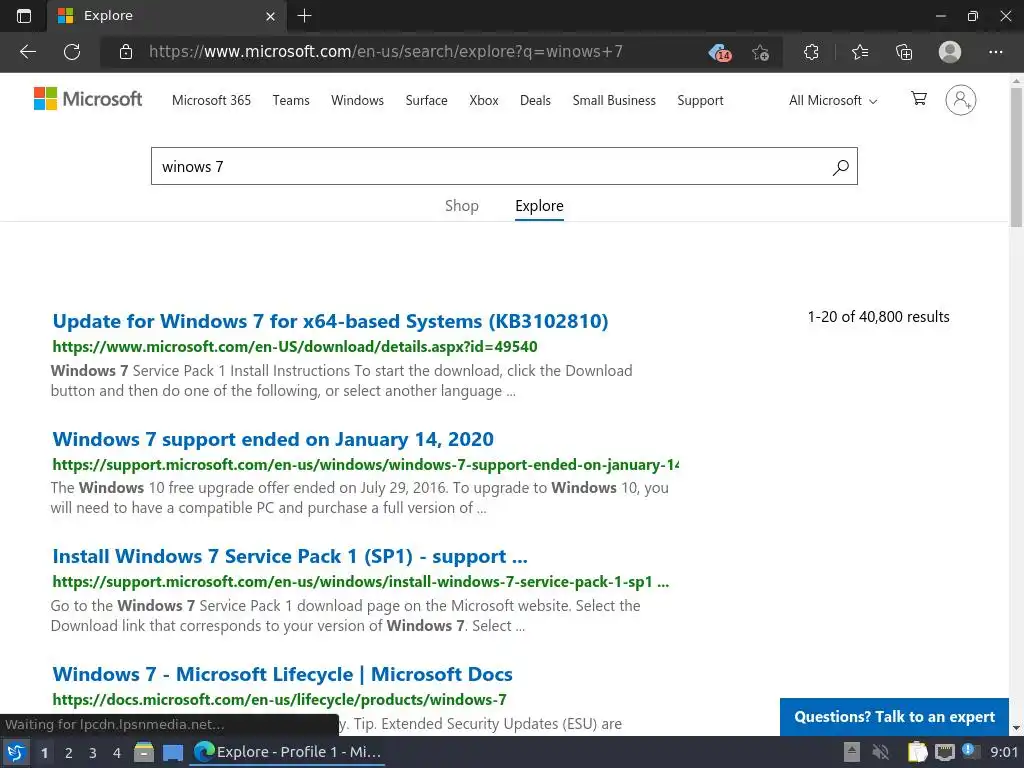Open Support in navigation menu
The width and height of the screenshot is (1024, 768).
click(700, 101)
